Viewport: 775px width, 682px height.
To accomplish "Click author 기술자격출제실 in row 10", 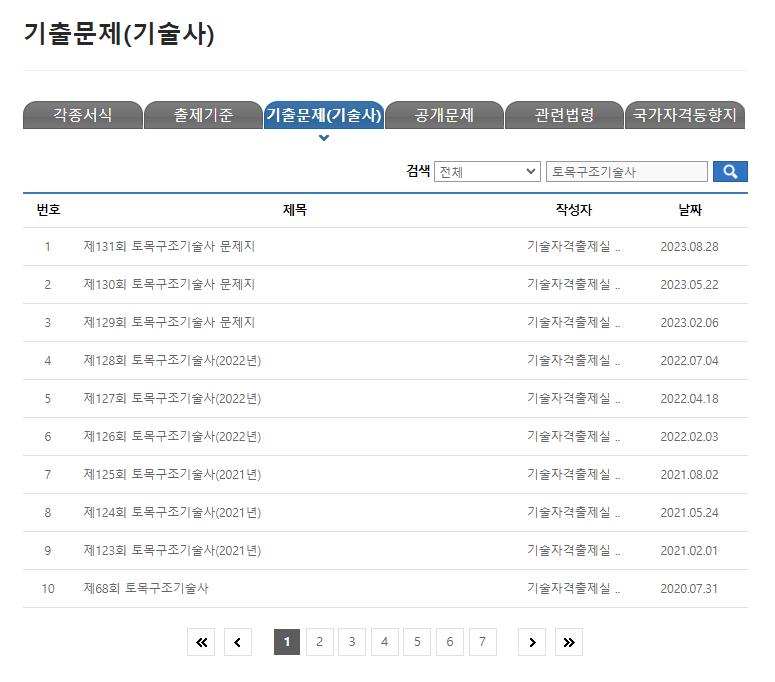I will pyautogui.click(x=573, y=588).
